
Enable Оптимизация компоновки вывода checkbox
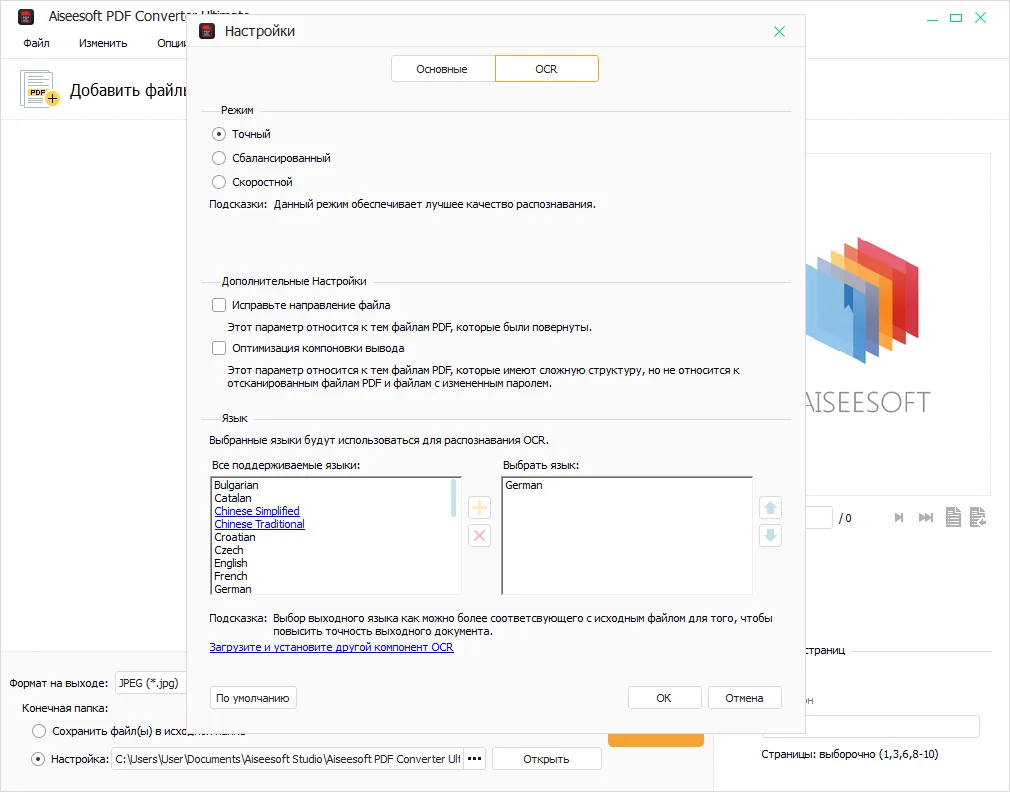tap(219, 348)
